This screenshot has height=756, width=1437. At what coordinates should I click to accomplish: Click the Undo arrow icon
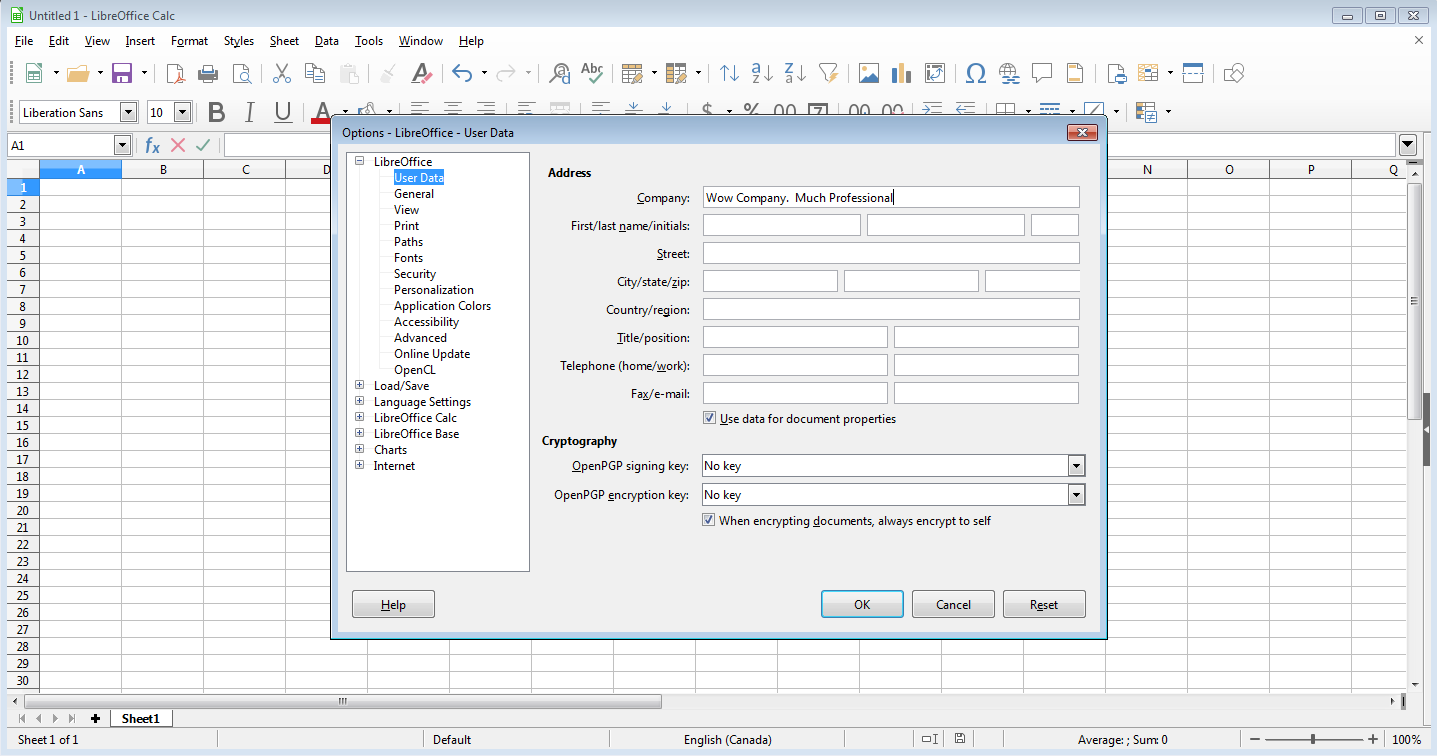click(x=461, y=73)
